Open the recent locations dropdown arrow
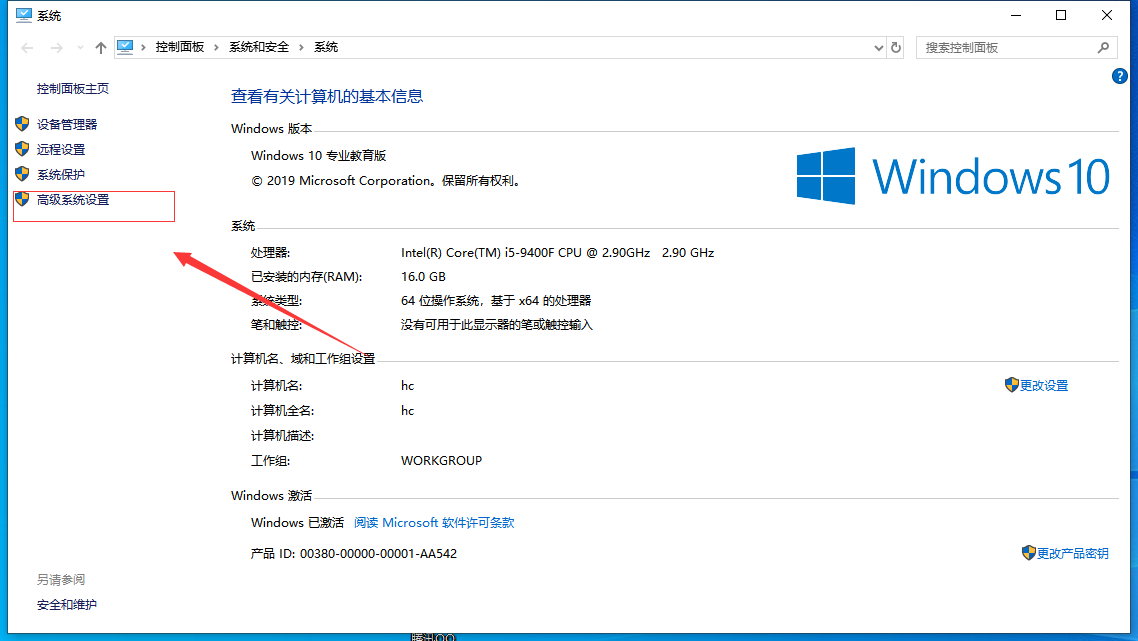Viewport: 1138px width, 641px height. coord(80,48)
